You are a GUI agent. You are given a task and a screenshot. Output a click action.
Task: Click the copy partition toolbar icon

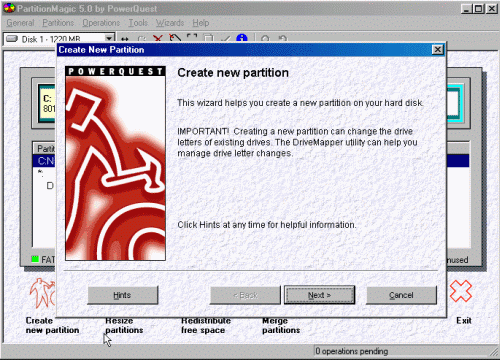pyautogui.click(x=208, y=38)
